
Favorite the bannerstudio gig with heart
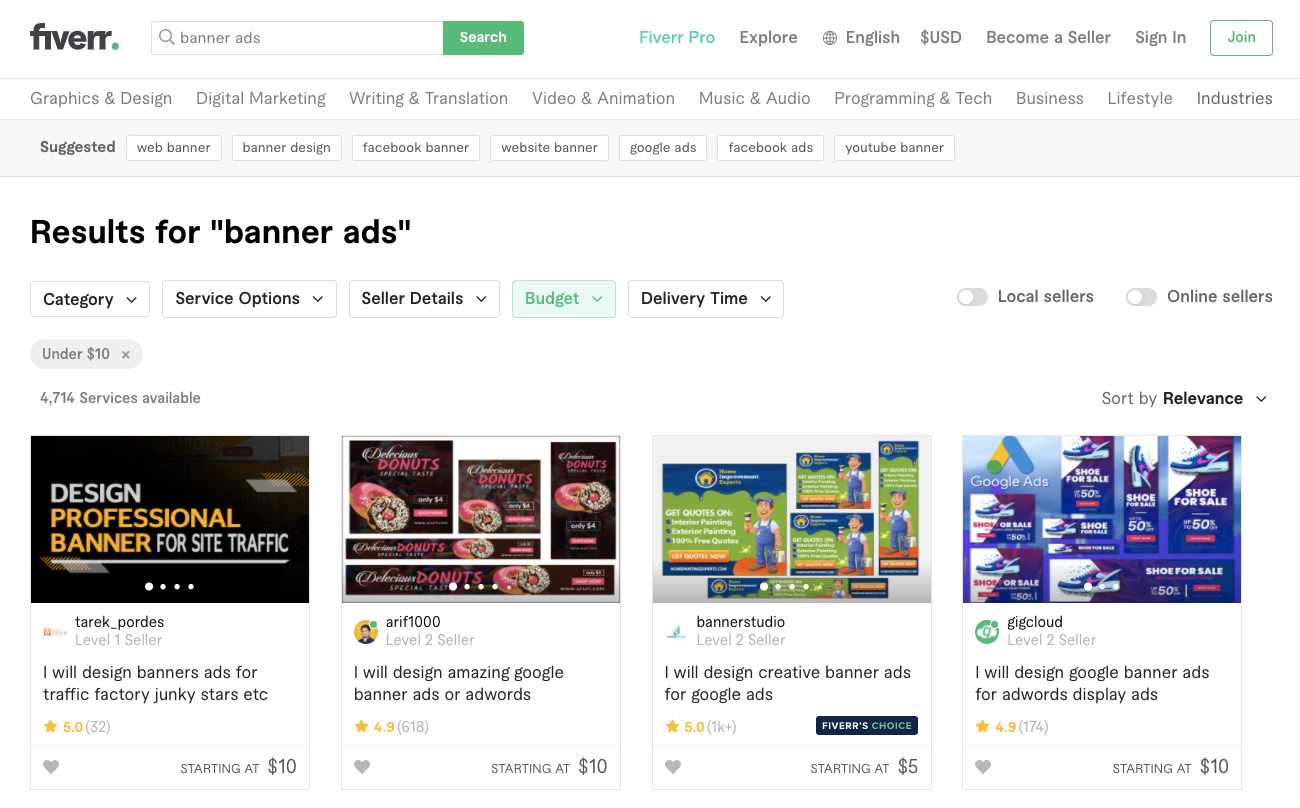[673, 767]
